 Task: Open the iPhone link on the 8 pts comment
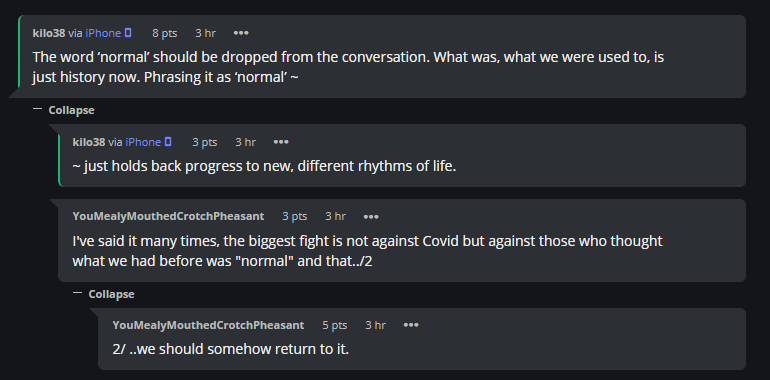[103, 33]
